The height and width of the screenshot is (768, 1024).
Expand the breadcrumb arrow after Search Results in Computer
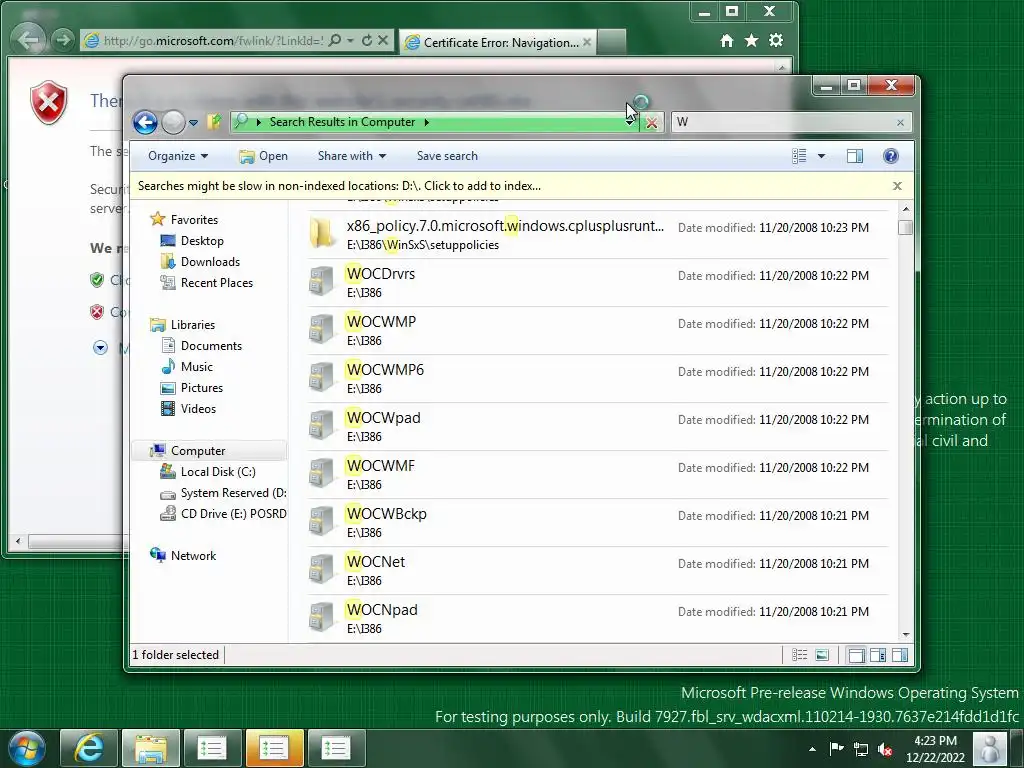pos(427,122)
